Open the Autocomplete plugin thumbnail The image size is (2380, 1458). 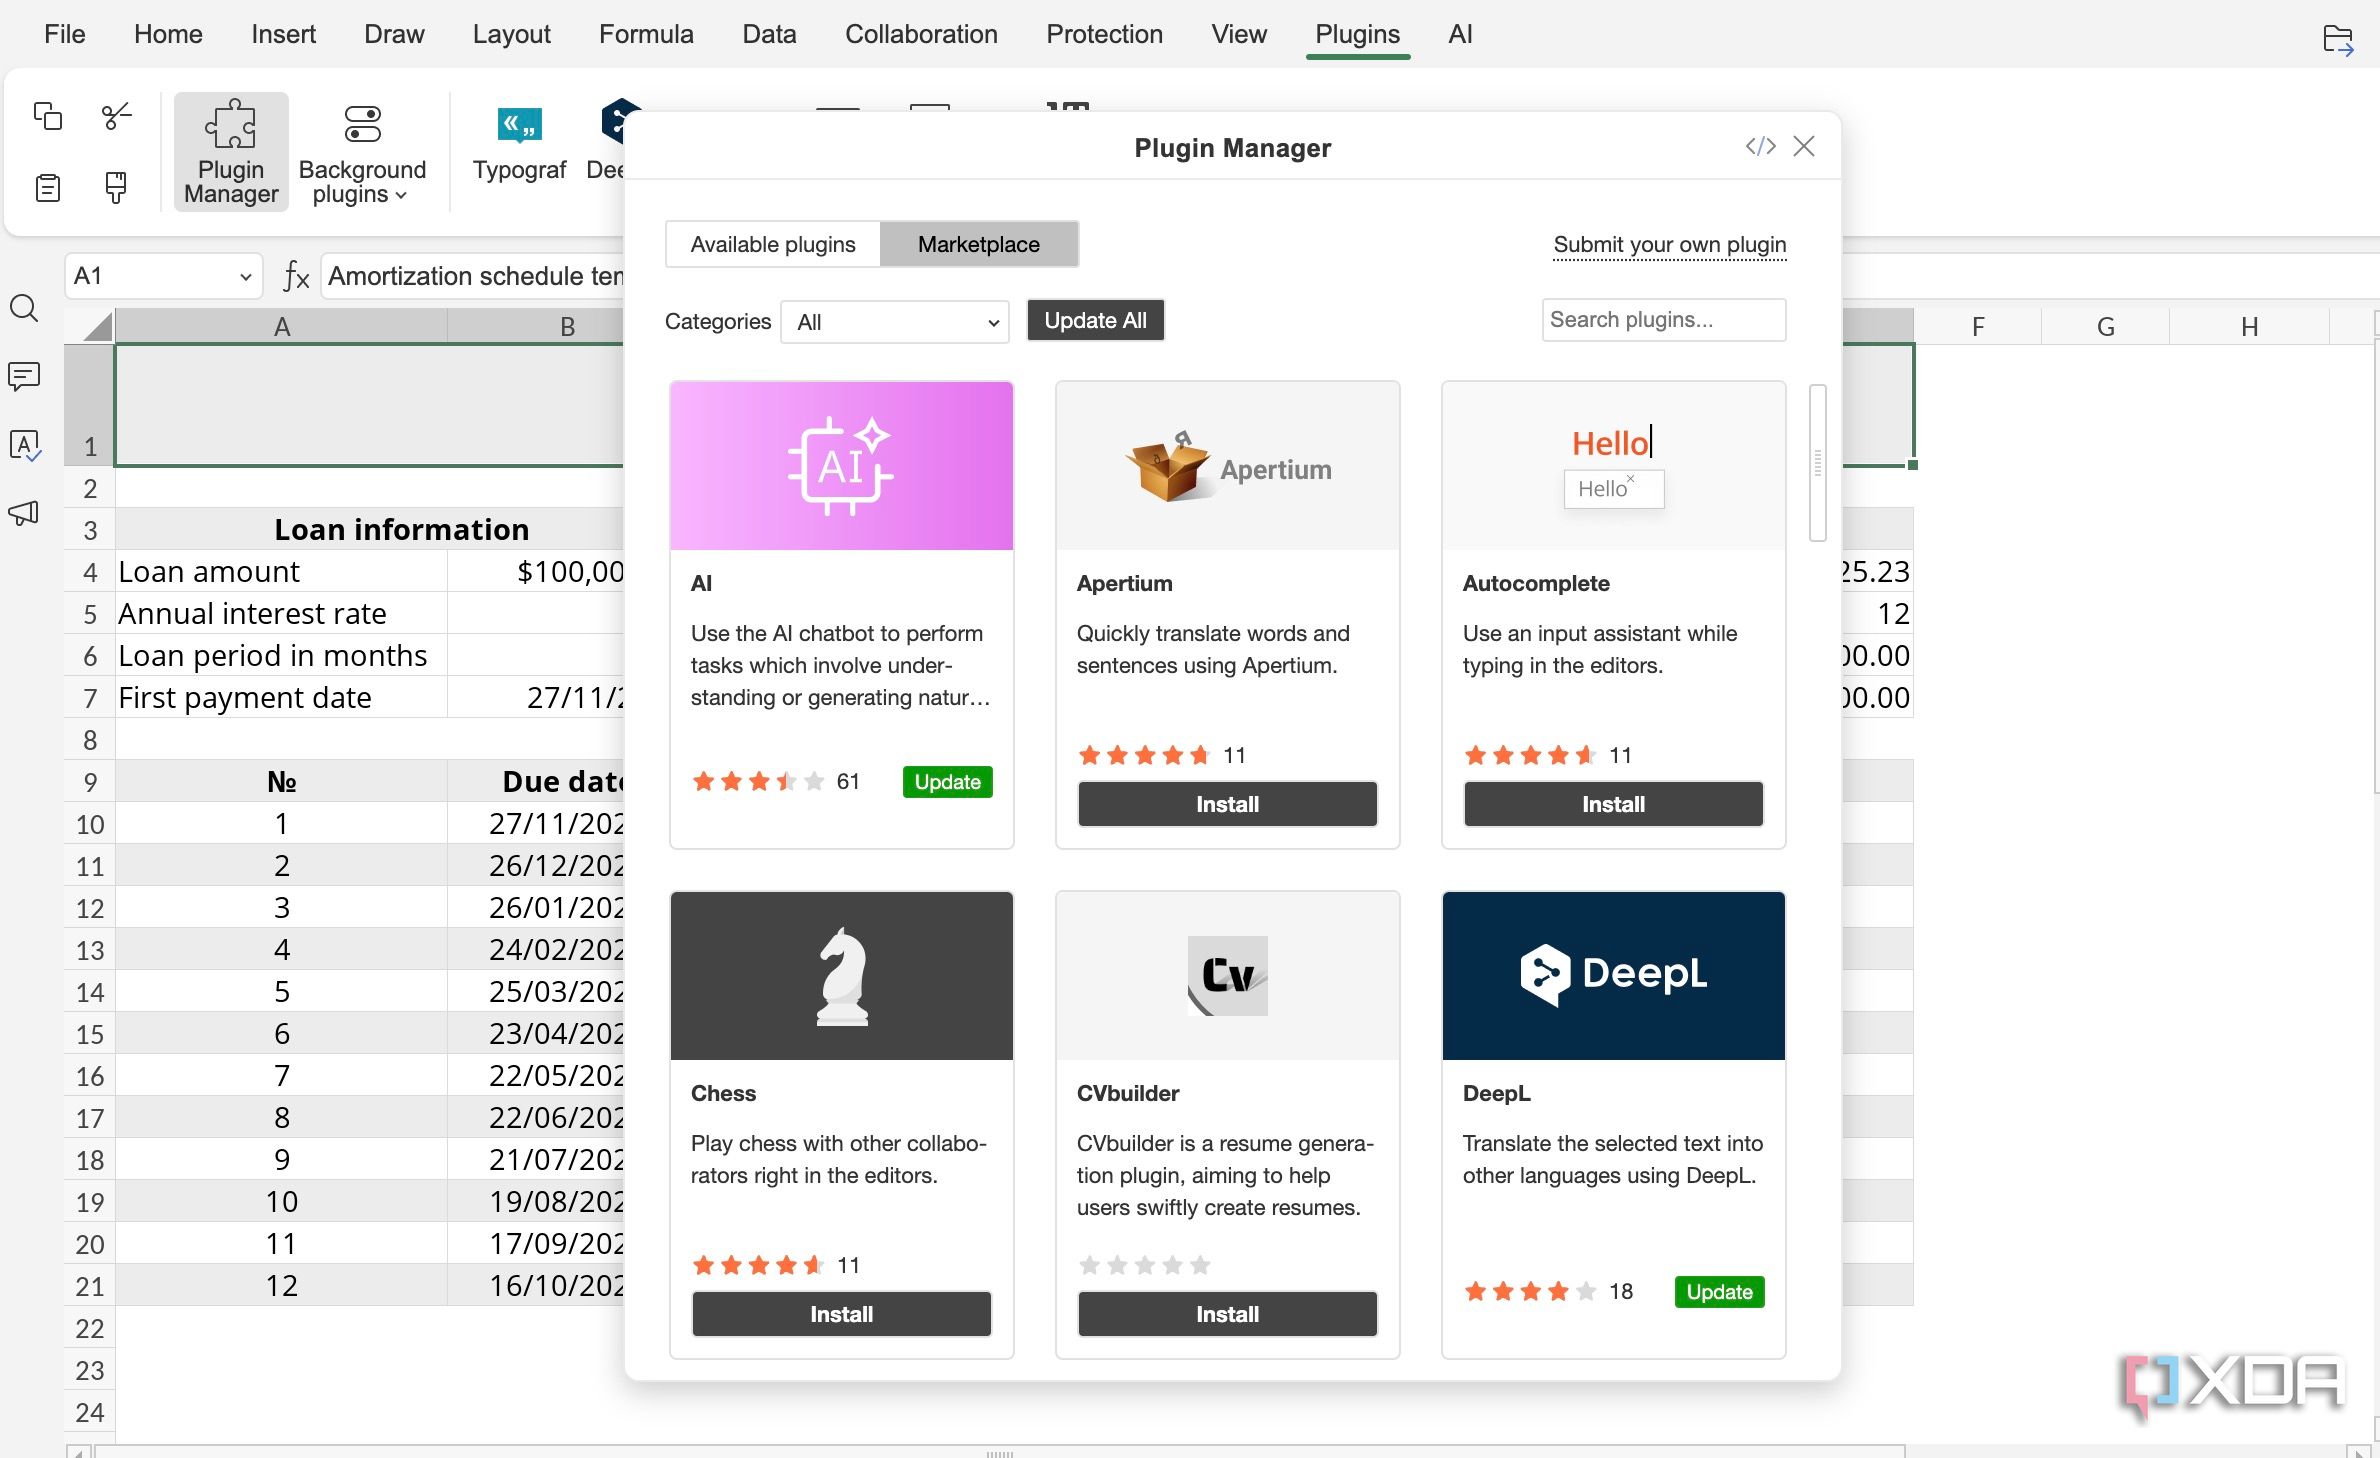point(1614,466)
